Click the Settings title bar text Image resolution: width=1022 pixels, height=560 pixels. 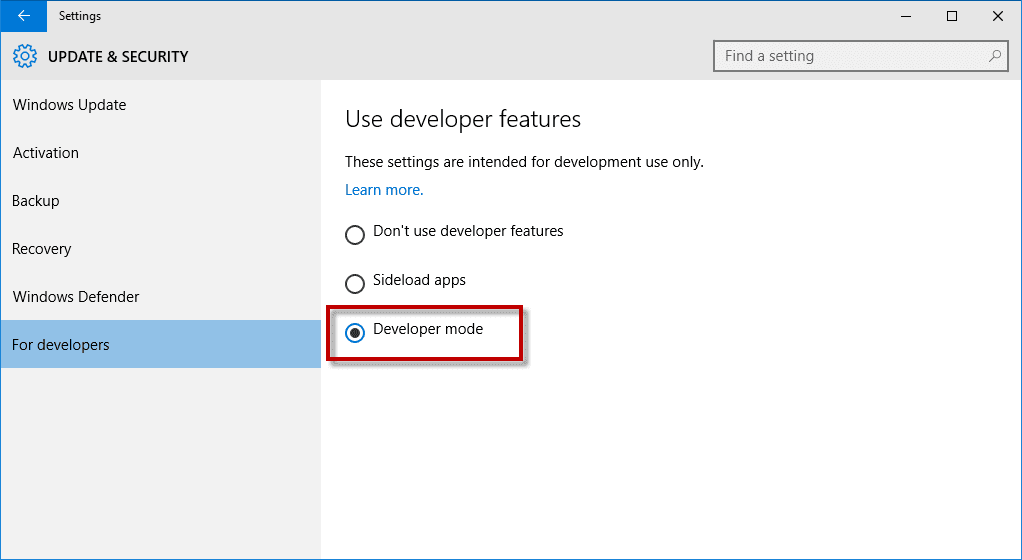coord(80,16)
